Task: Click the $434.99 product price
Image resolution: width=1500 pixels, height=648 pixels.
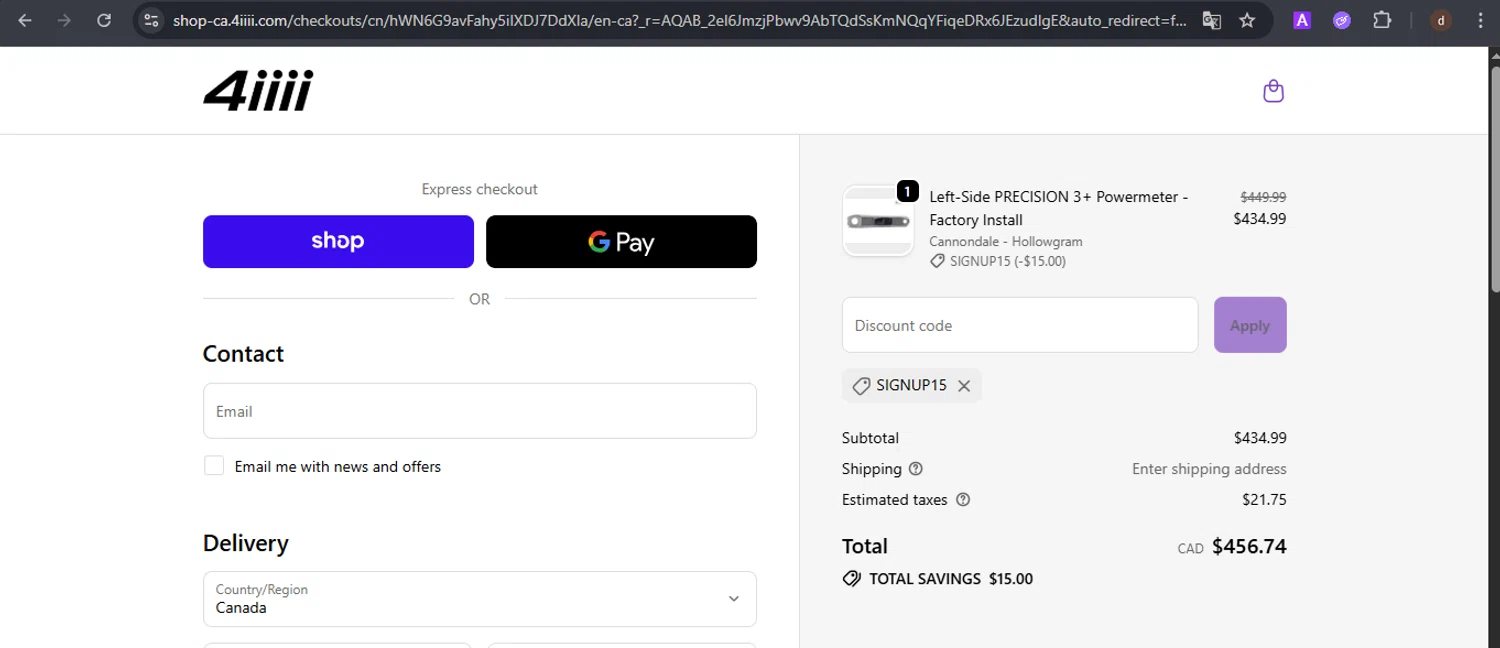Action: click(1260, 219)
